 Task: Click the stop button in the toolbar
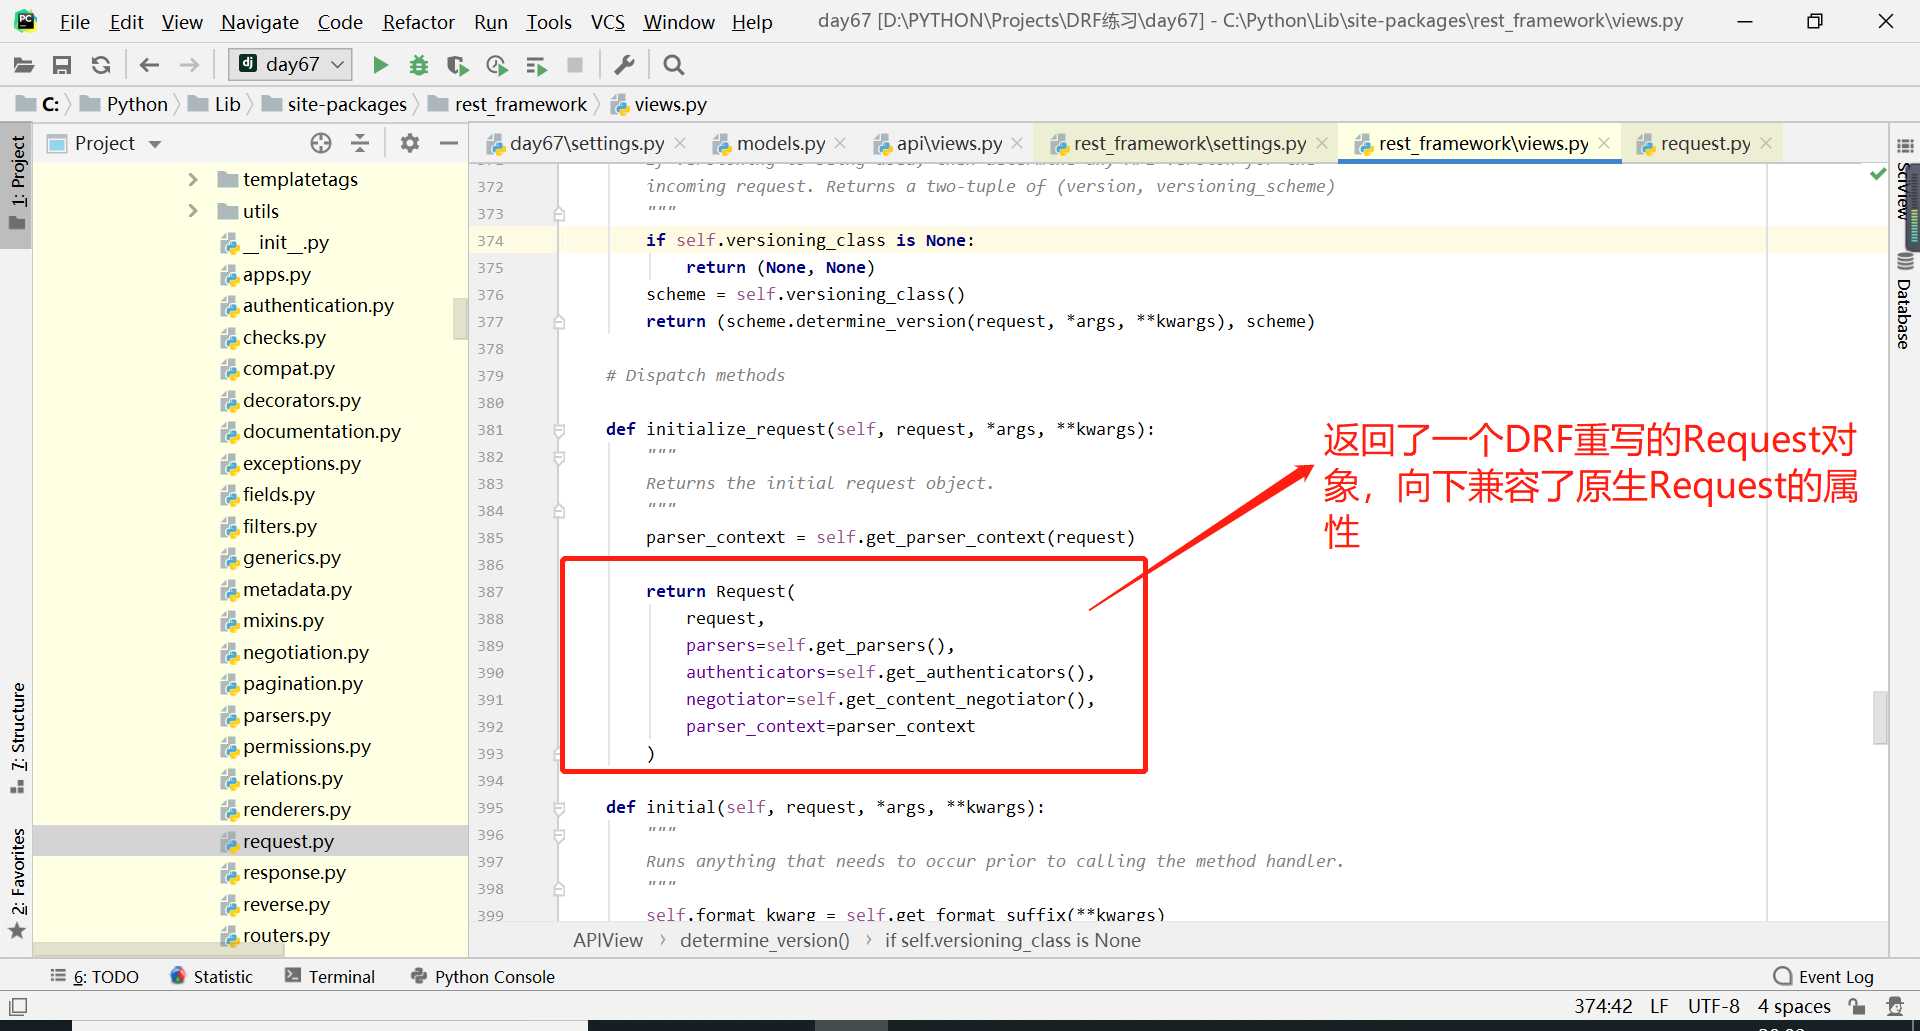tap(575, 65)
